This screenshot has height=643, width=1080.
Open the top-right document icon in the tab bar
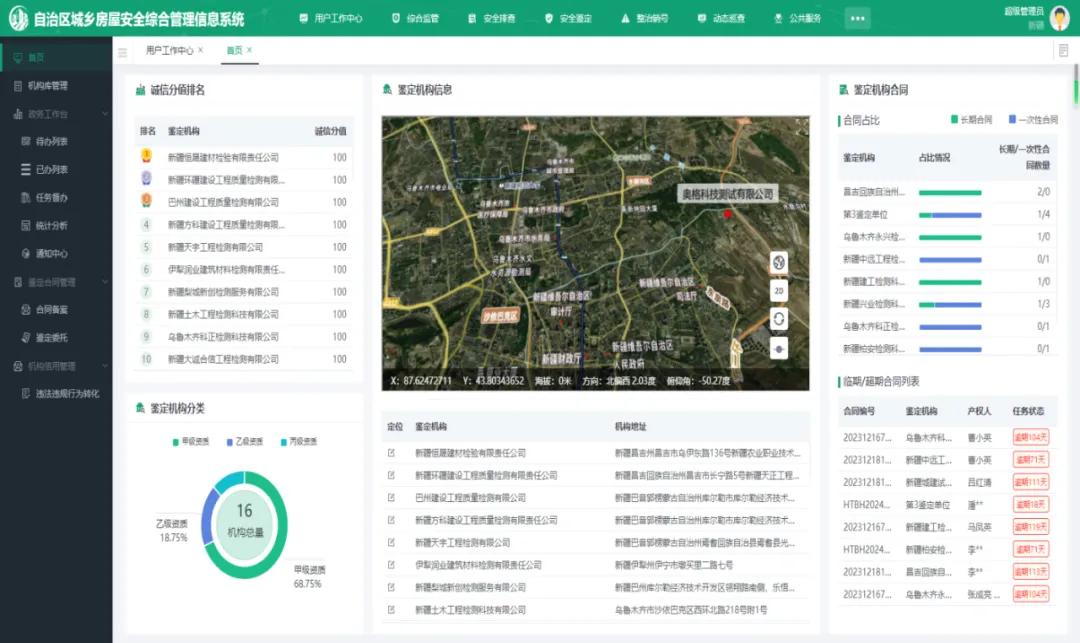point(1062,51)
